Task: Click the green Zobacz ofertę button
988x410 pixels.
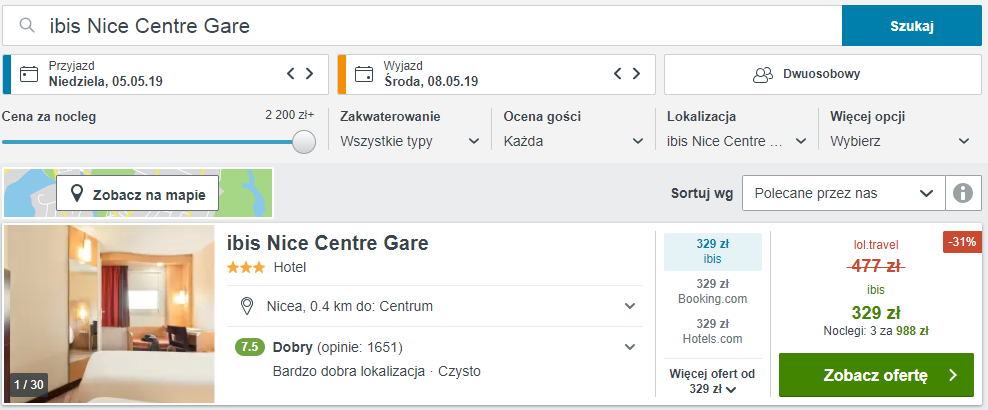Action: [x=876, y=375]
